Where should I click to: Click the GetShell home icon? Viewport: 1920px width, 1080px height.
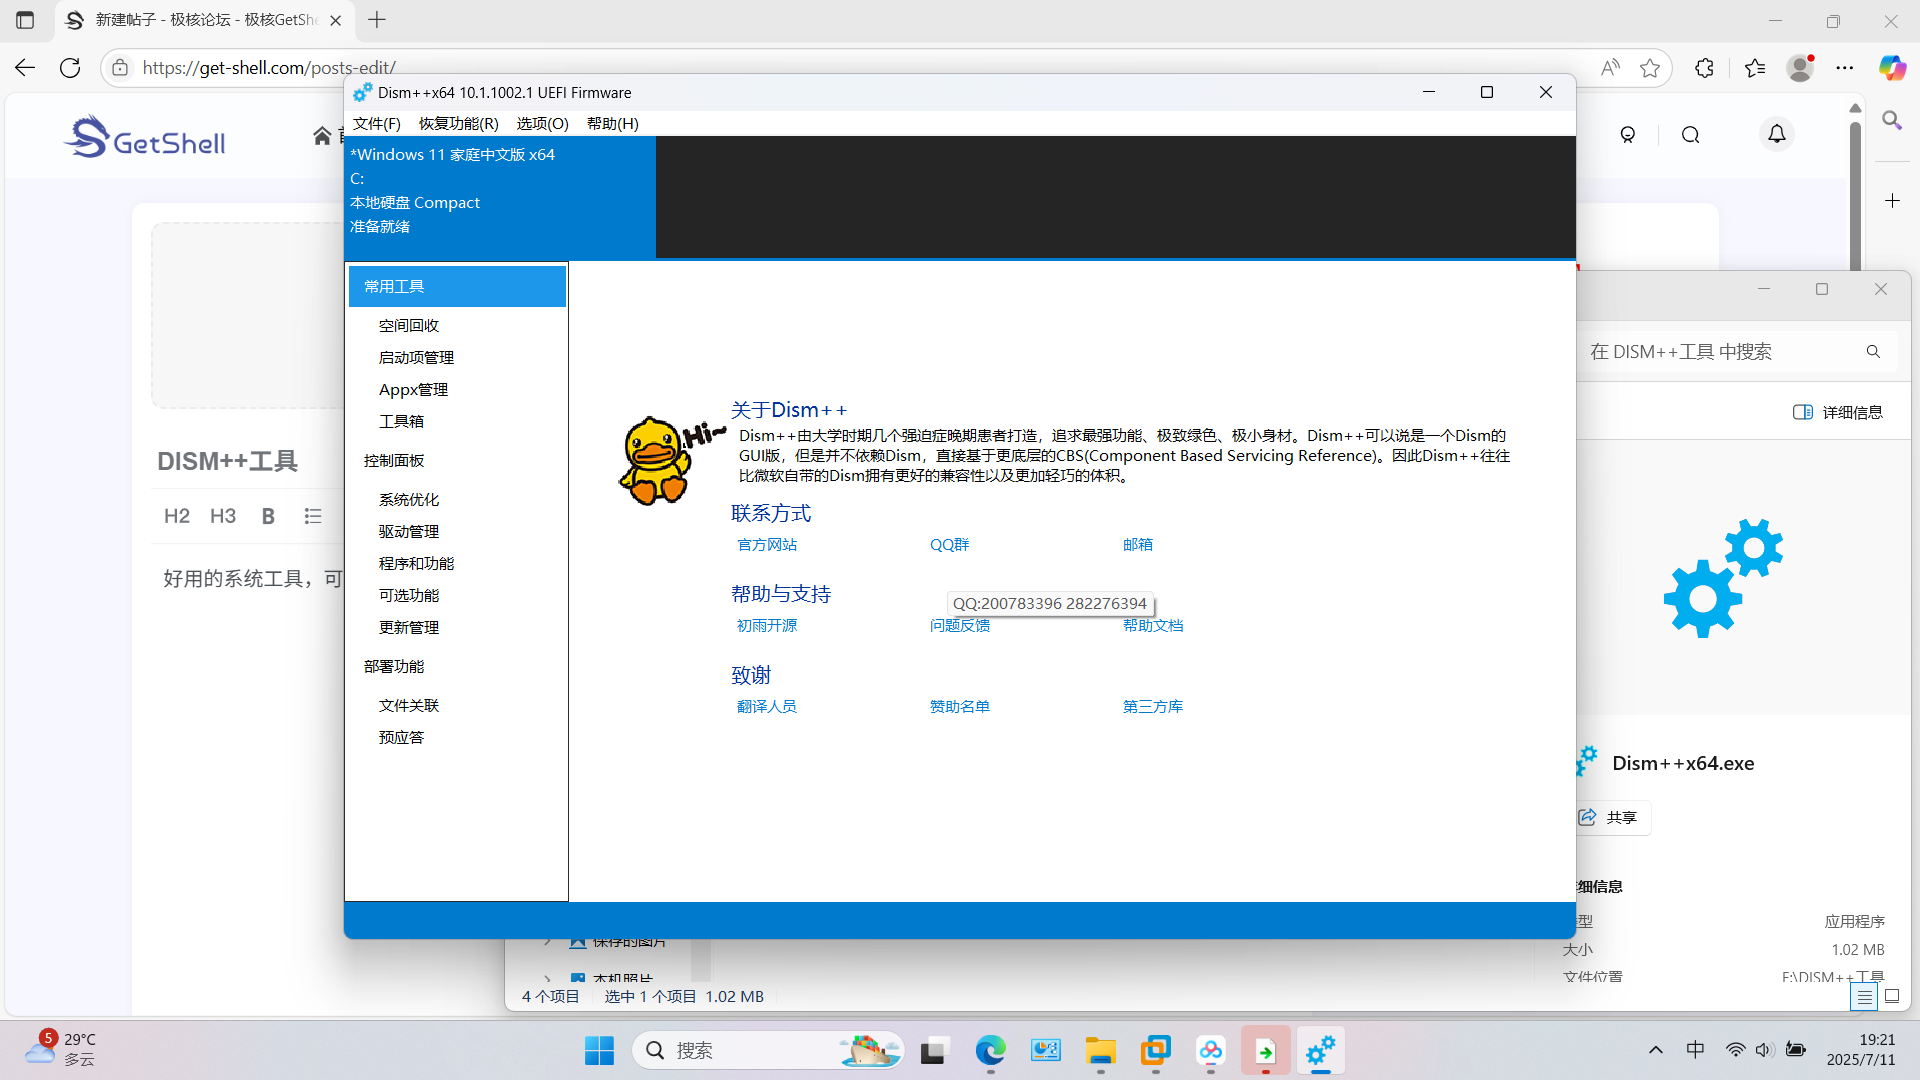tap(322, 136)
